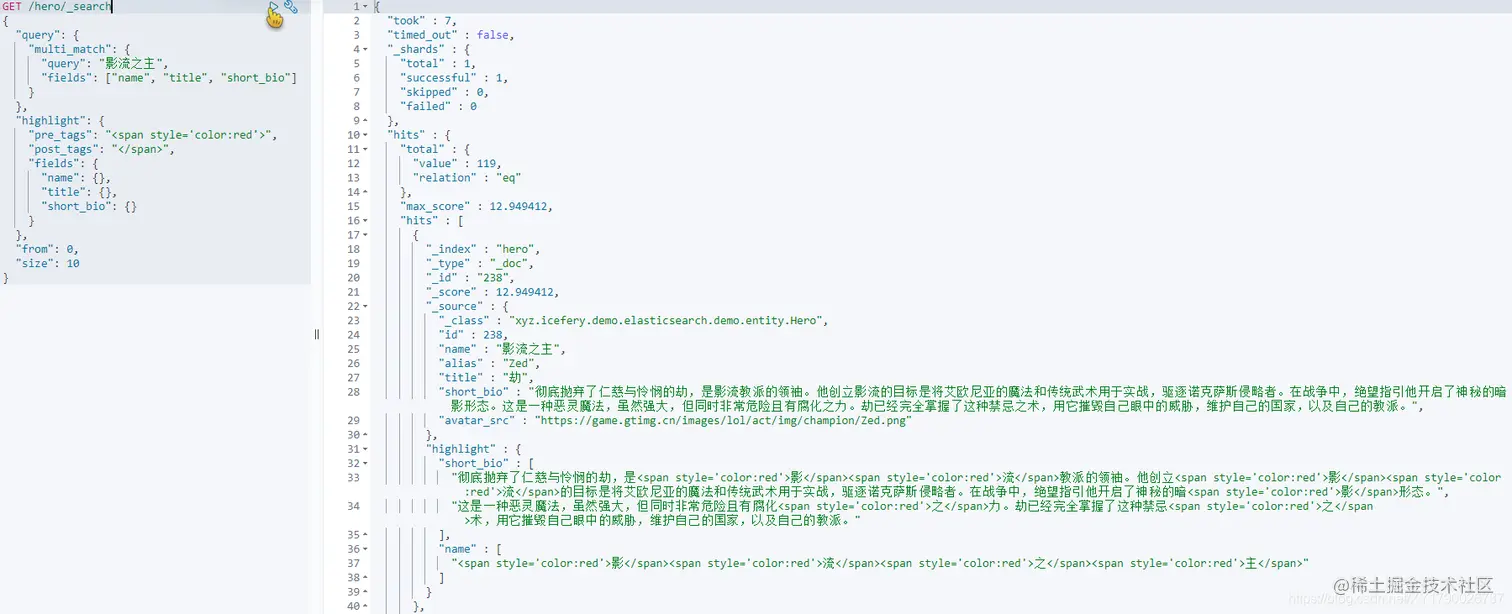
Task: Click the "alias" : "Zed" line
Action: coord(490,363)
